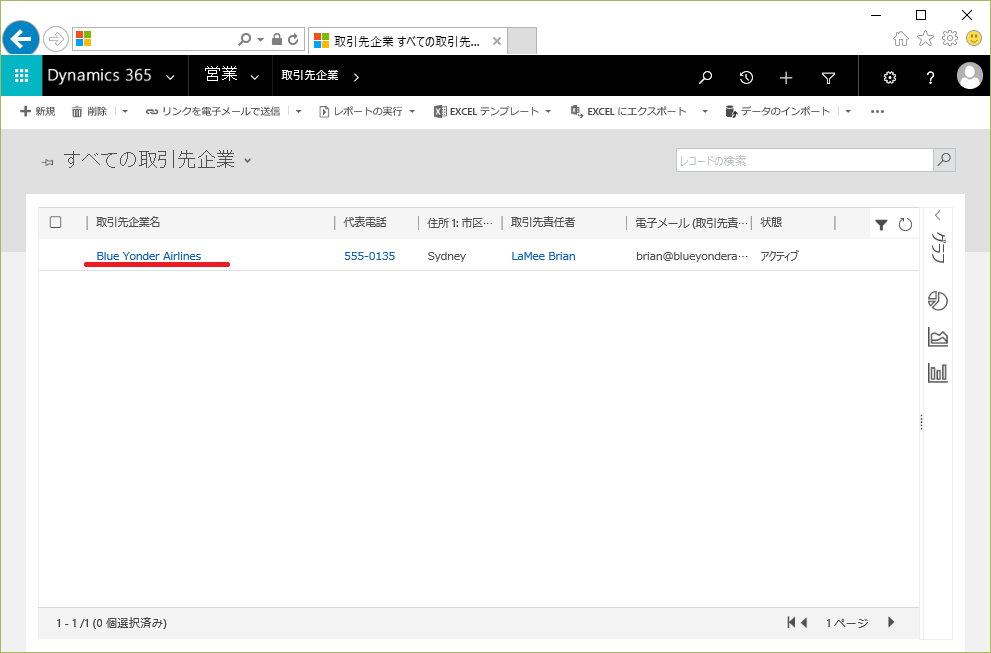Click the 削除 command

click(89, 111)
